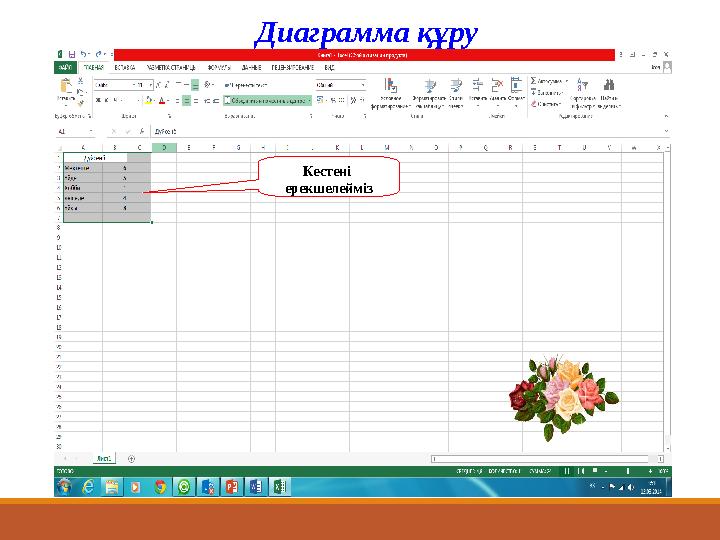Open the Windows Start menu
The width and height of the screenshot is (720, 540).
tap(65, 487)
